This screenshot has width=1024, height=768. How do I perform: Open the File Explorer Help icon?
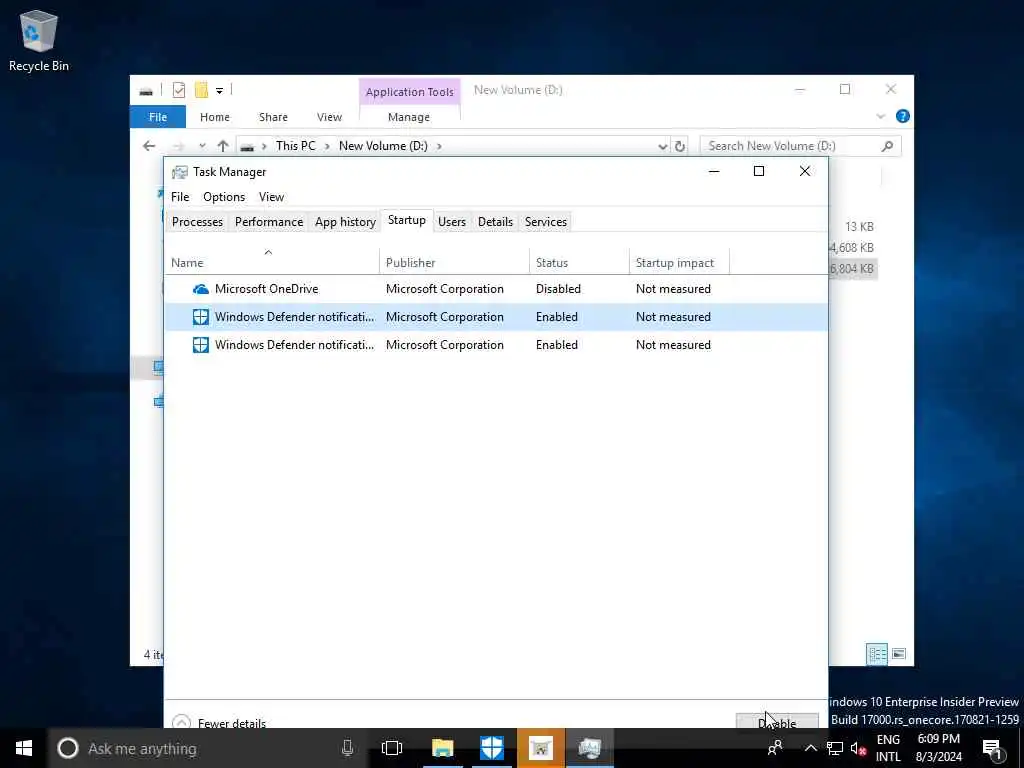pos(903,116)
